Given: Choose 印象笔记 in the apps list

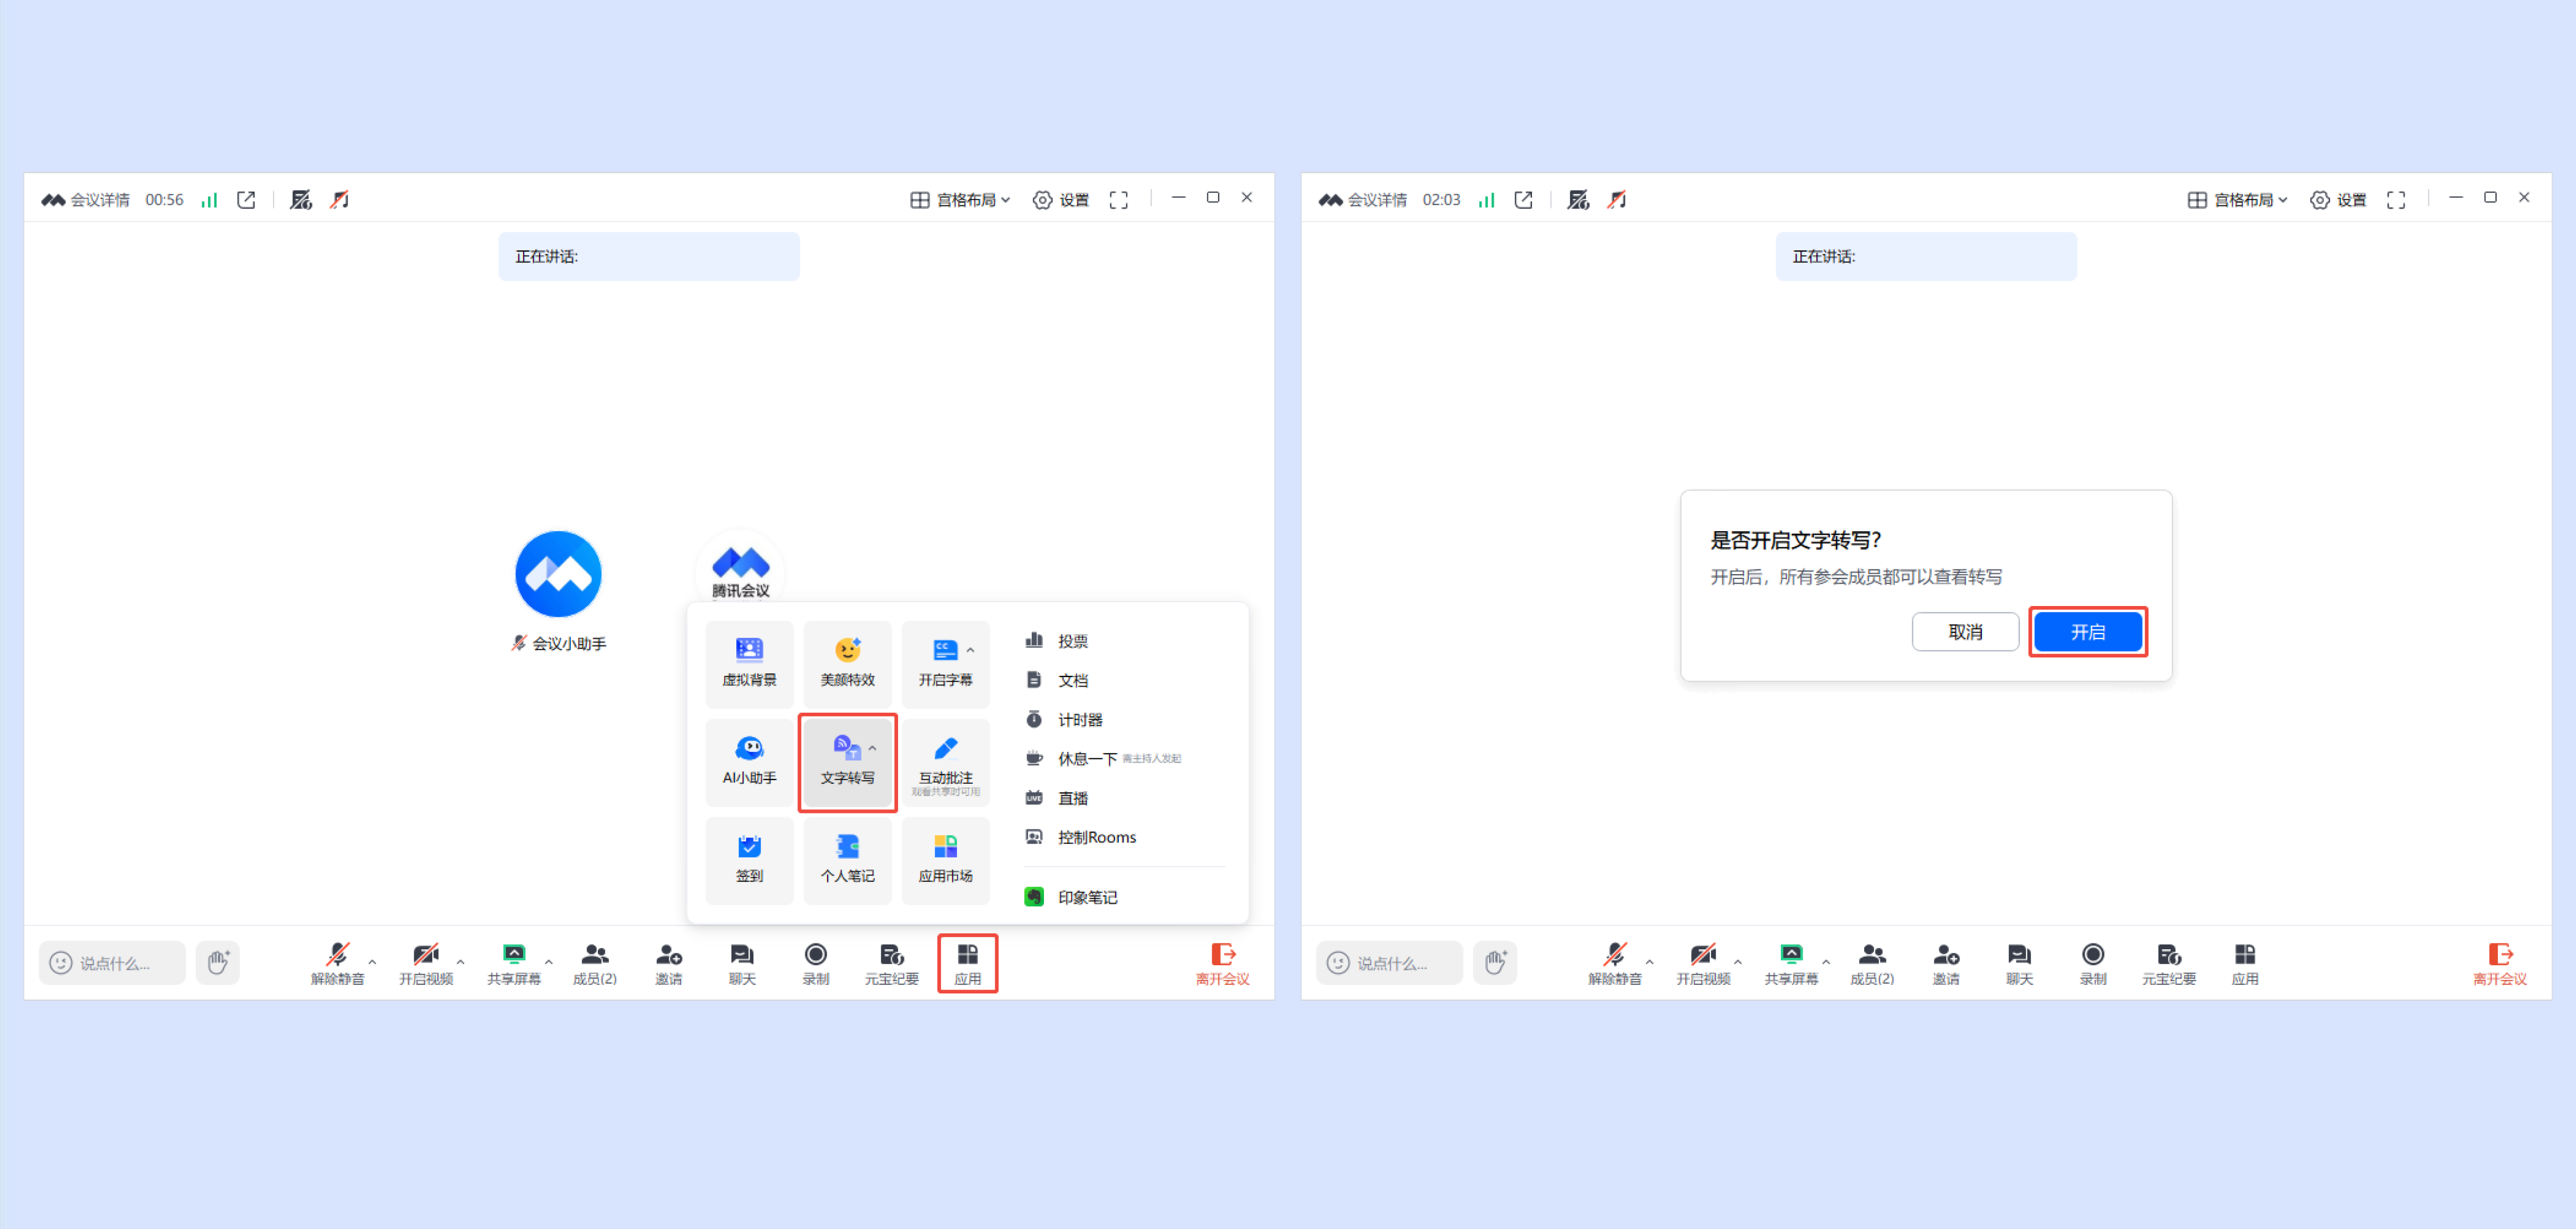Looking at the screenshot, I should [x=1087, y=897].
